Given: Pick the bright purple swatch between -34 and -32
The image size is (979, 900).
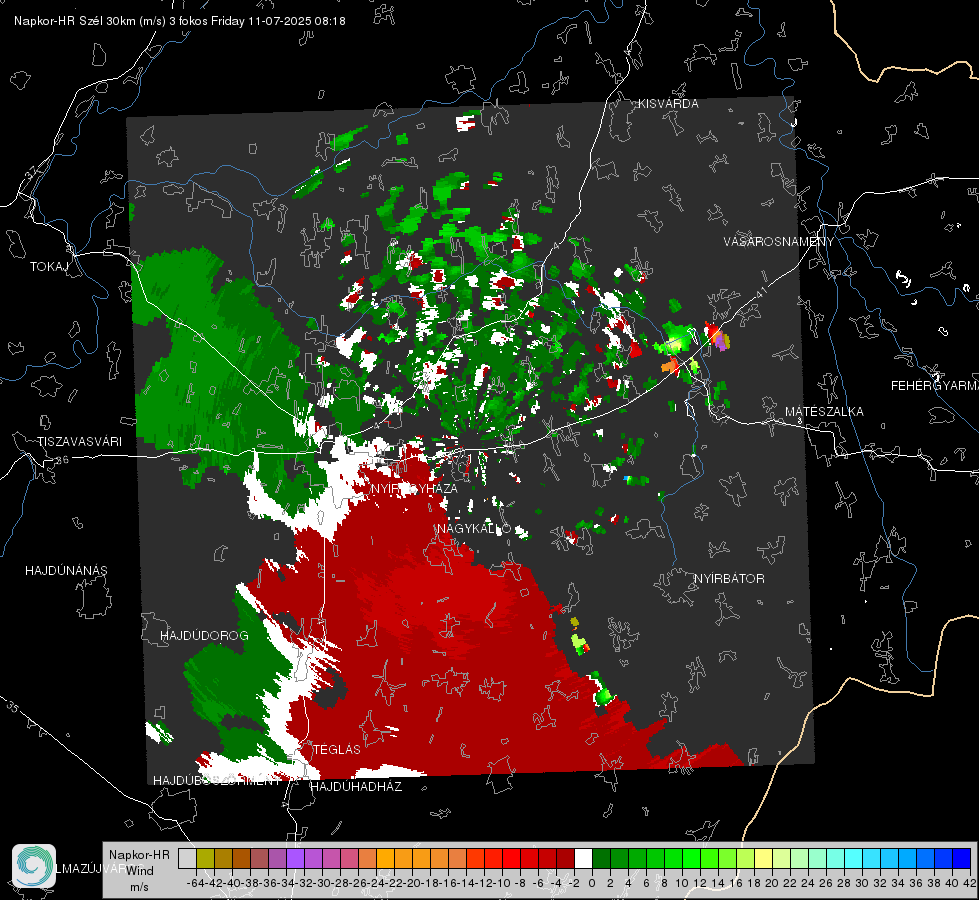Looking at the screenshot, I should [295, 859].
